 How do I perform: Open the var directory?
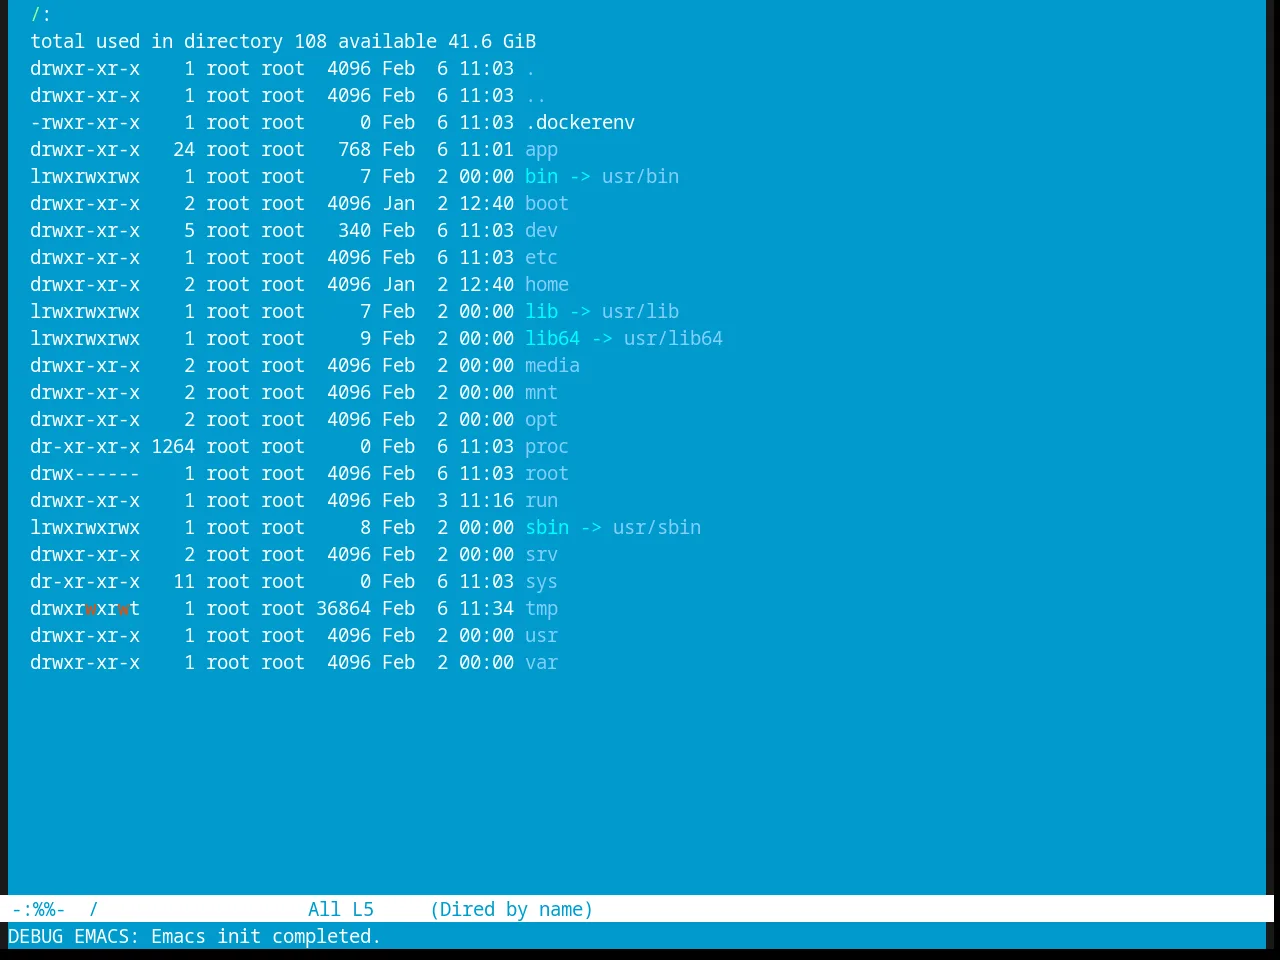[x=541, y=662]
